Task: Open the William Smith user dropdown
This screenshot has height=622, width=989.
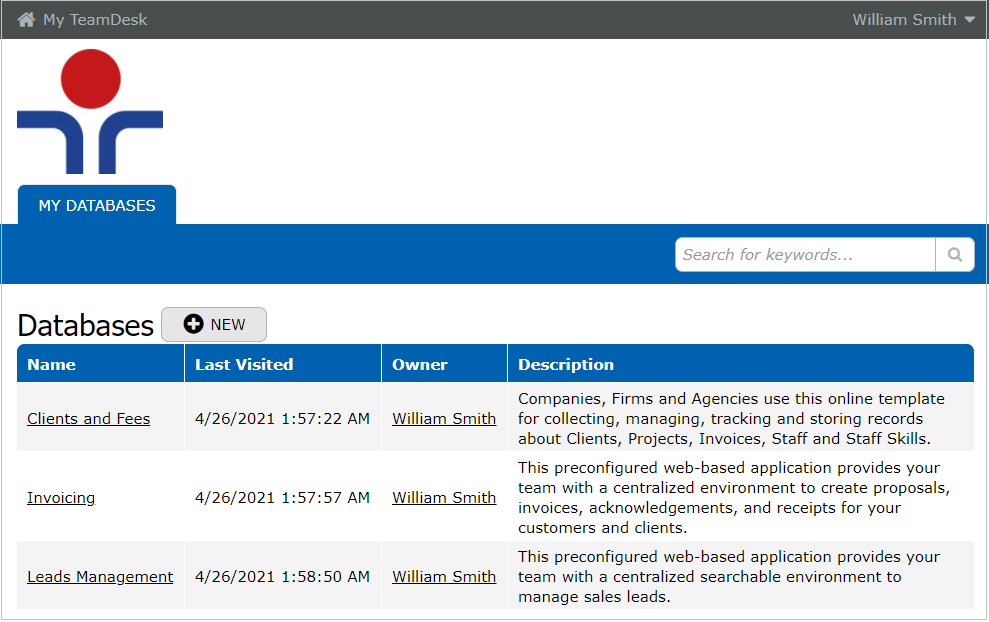Action: tap(913, 20)
